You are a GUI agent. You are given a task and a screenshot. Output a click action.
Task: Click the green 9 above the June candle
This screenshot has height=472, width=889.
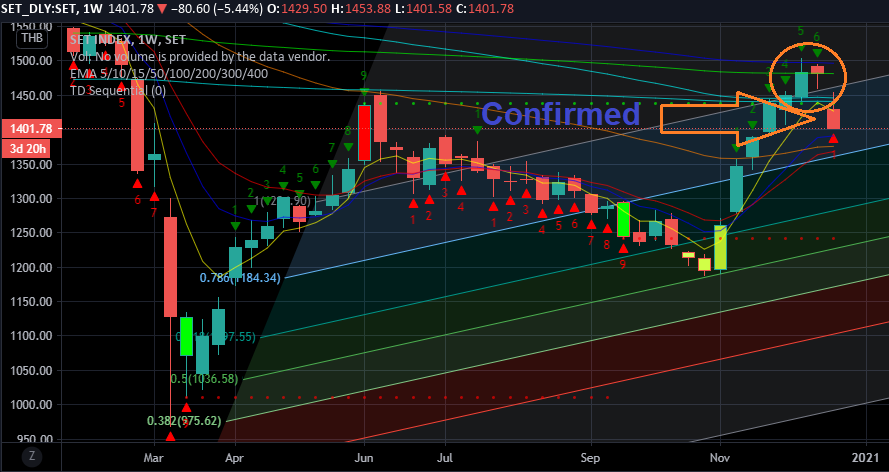[363, 75]
